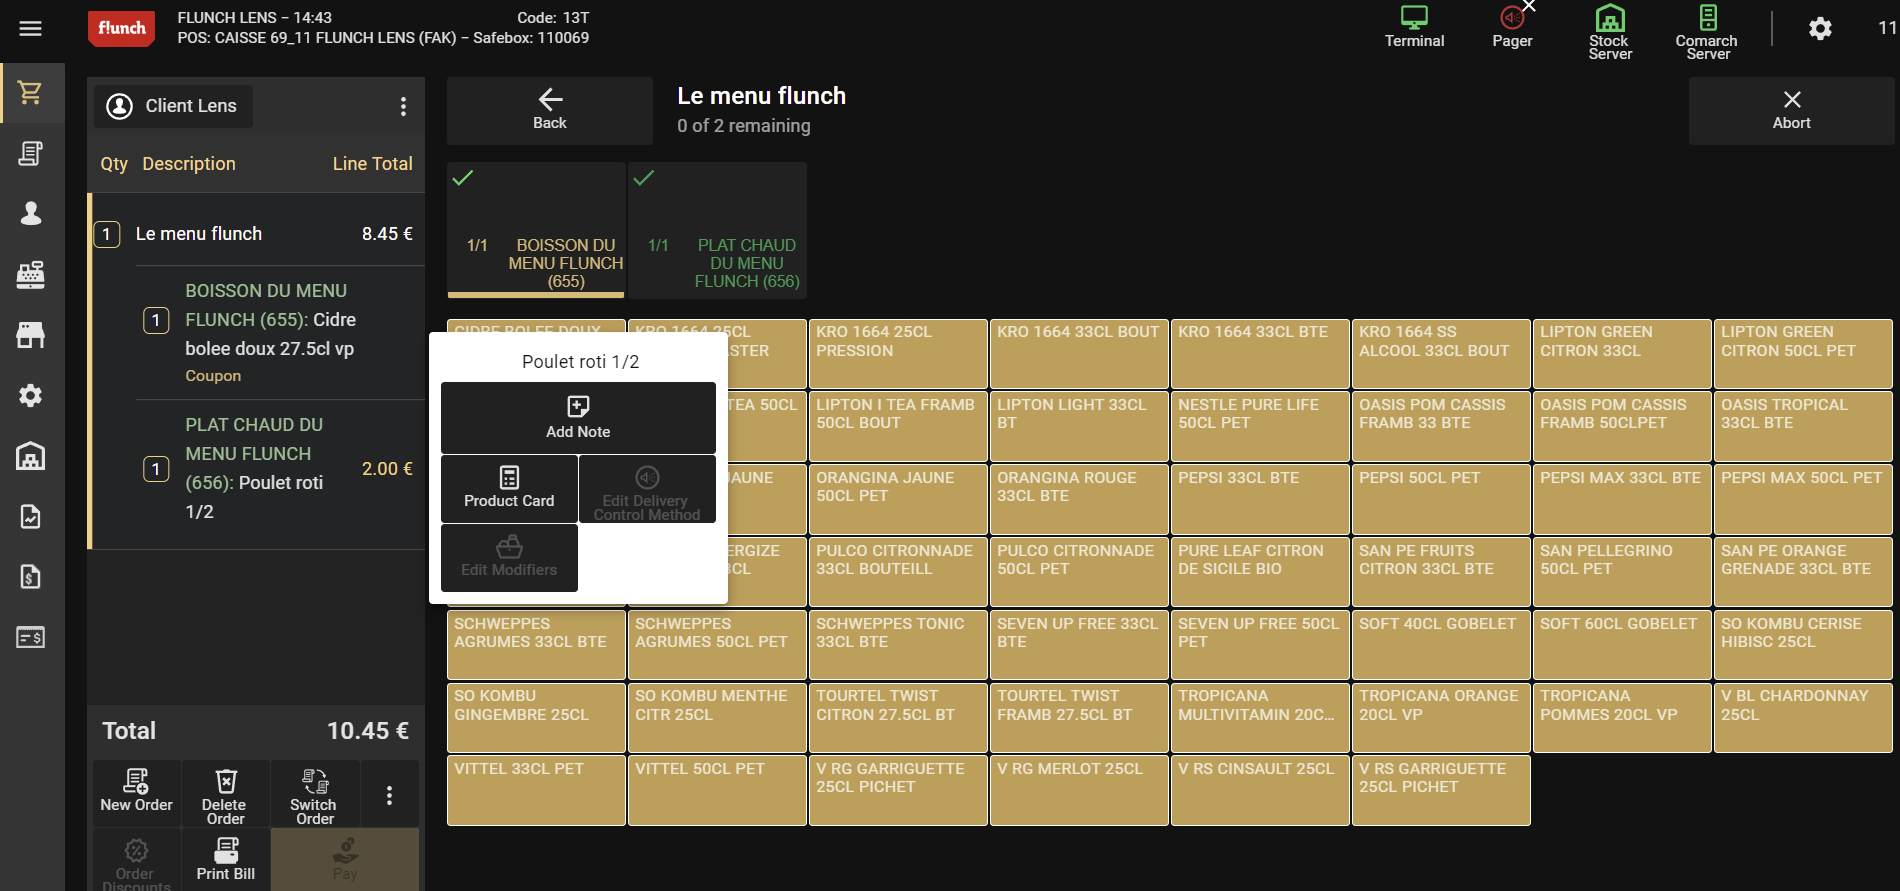1900x891 pixels.
Task: Open the store sidebar icon
Action: pyautogui.click(x=31, y=335)
